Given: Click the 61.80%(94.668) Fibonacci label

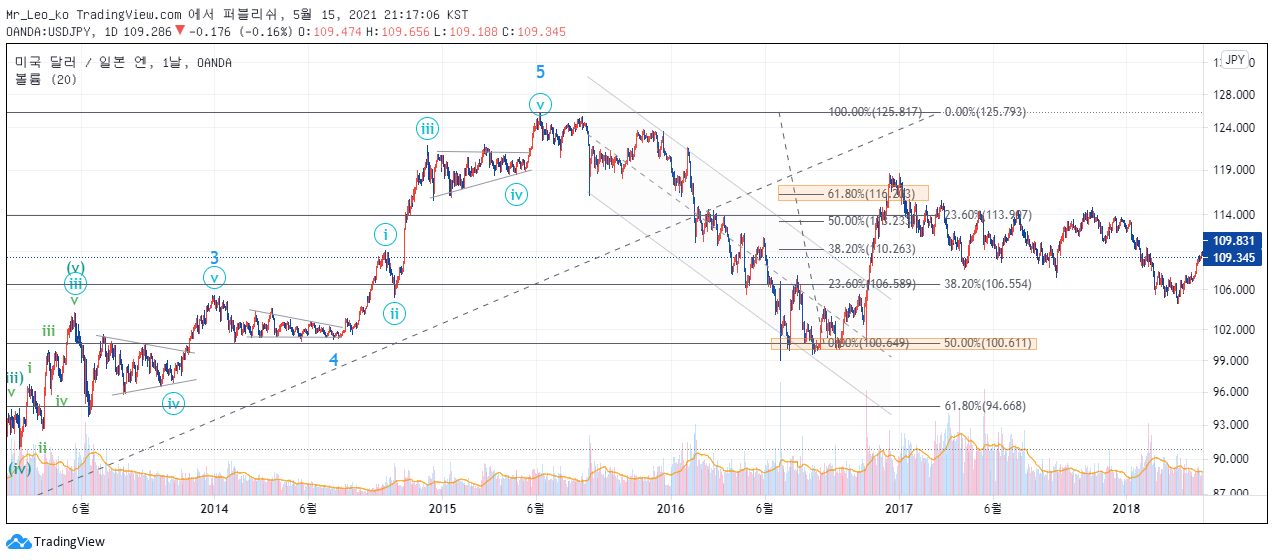Looking at the screenshot, I should (987, 406).
